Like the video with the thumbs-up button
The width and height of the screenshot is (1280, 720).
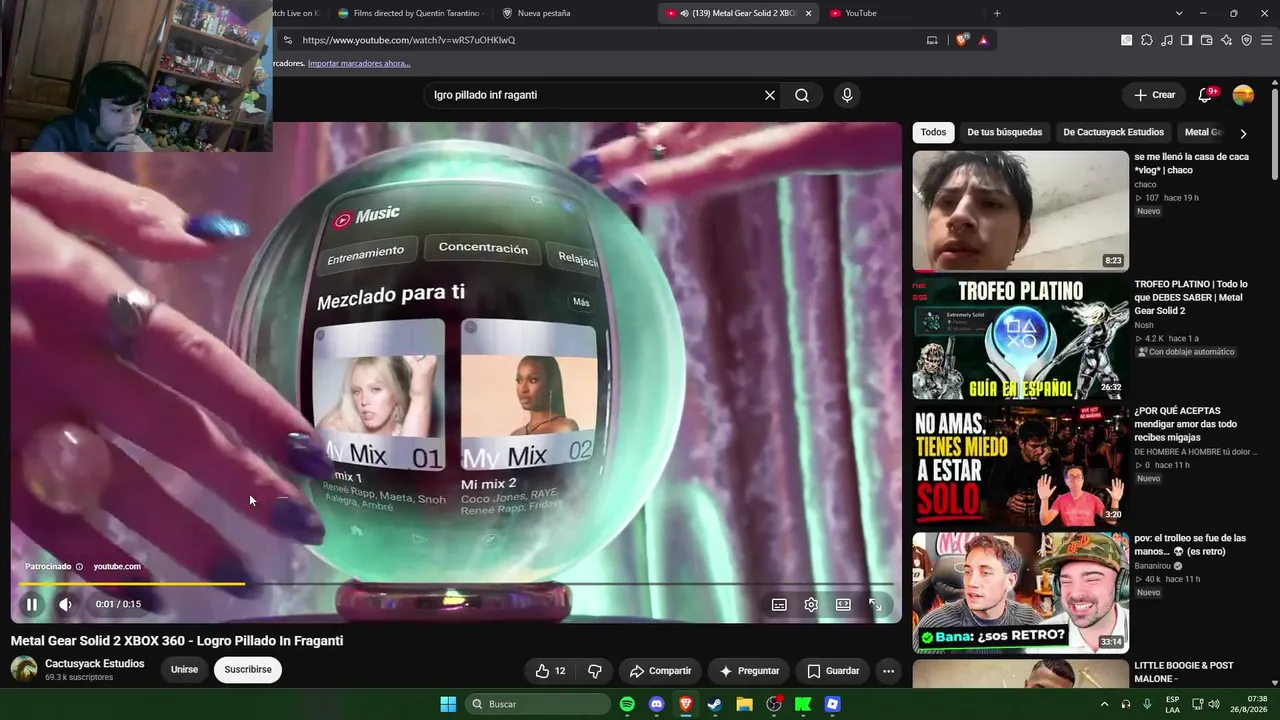coord(551,671)
